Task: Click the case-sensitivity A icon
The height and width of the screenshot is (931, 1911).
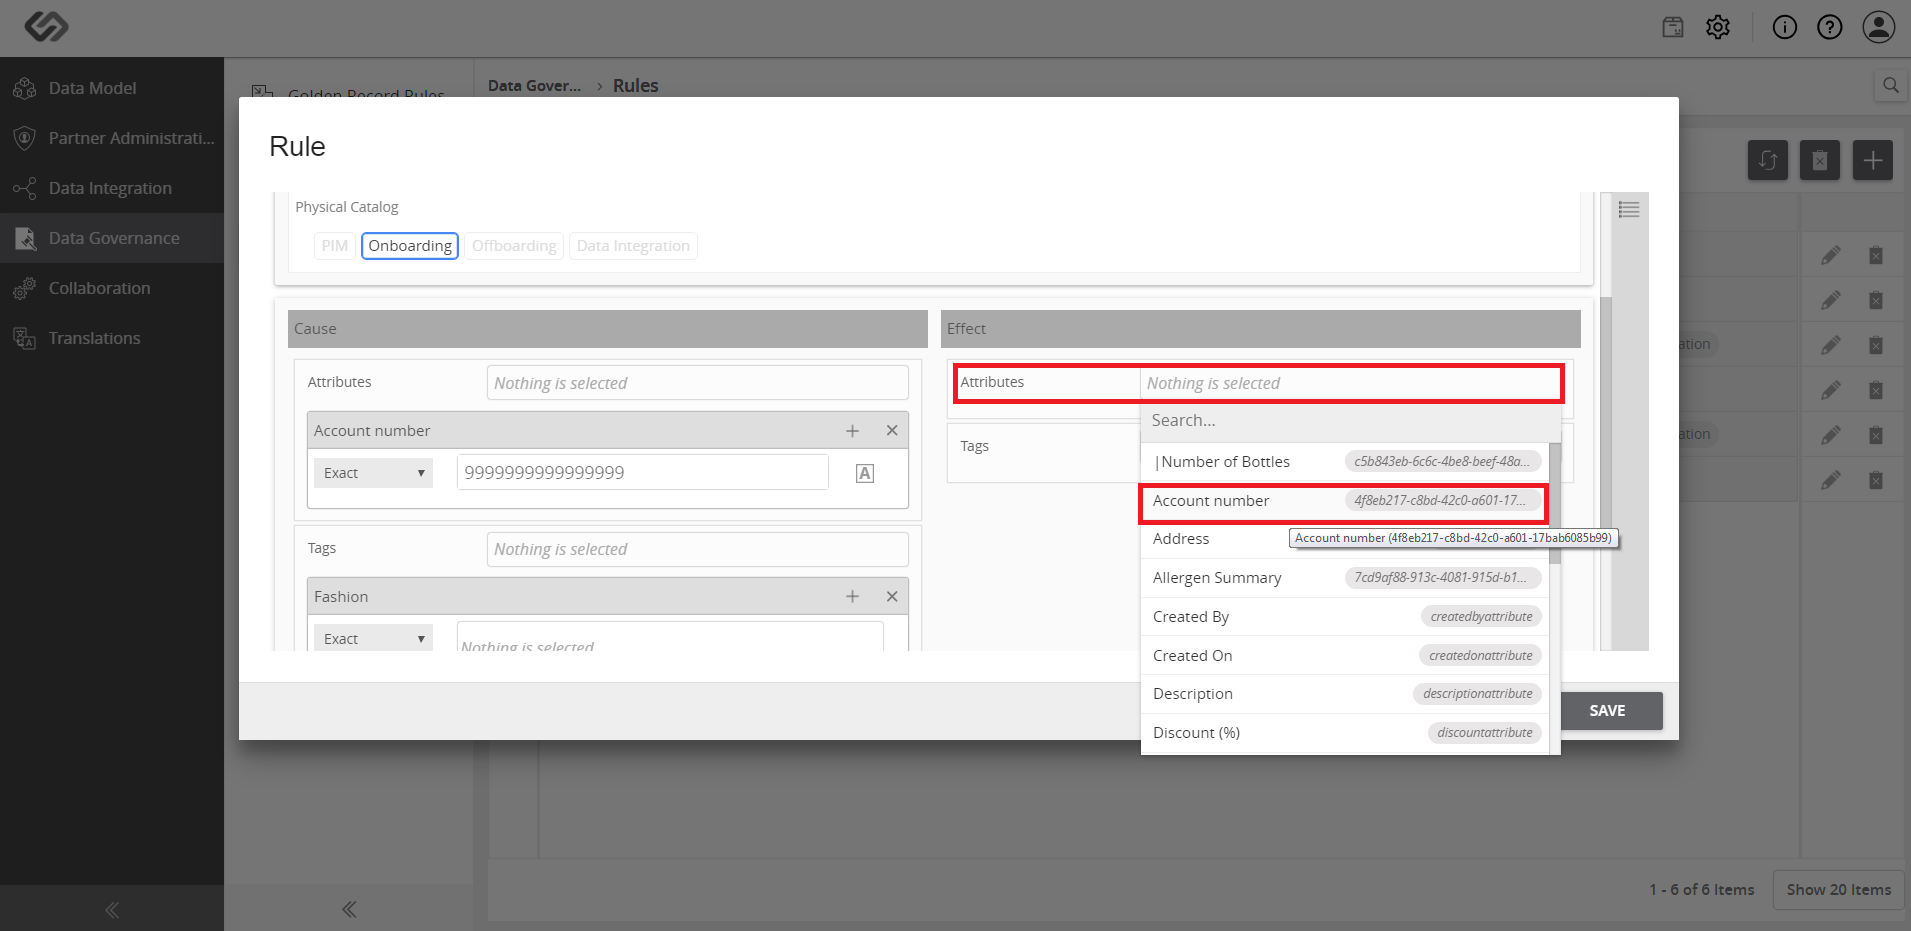Action: pyautogui.click(x=865, y=473)
